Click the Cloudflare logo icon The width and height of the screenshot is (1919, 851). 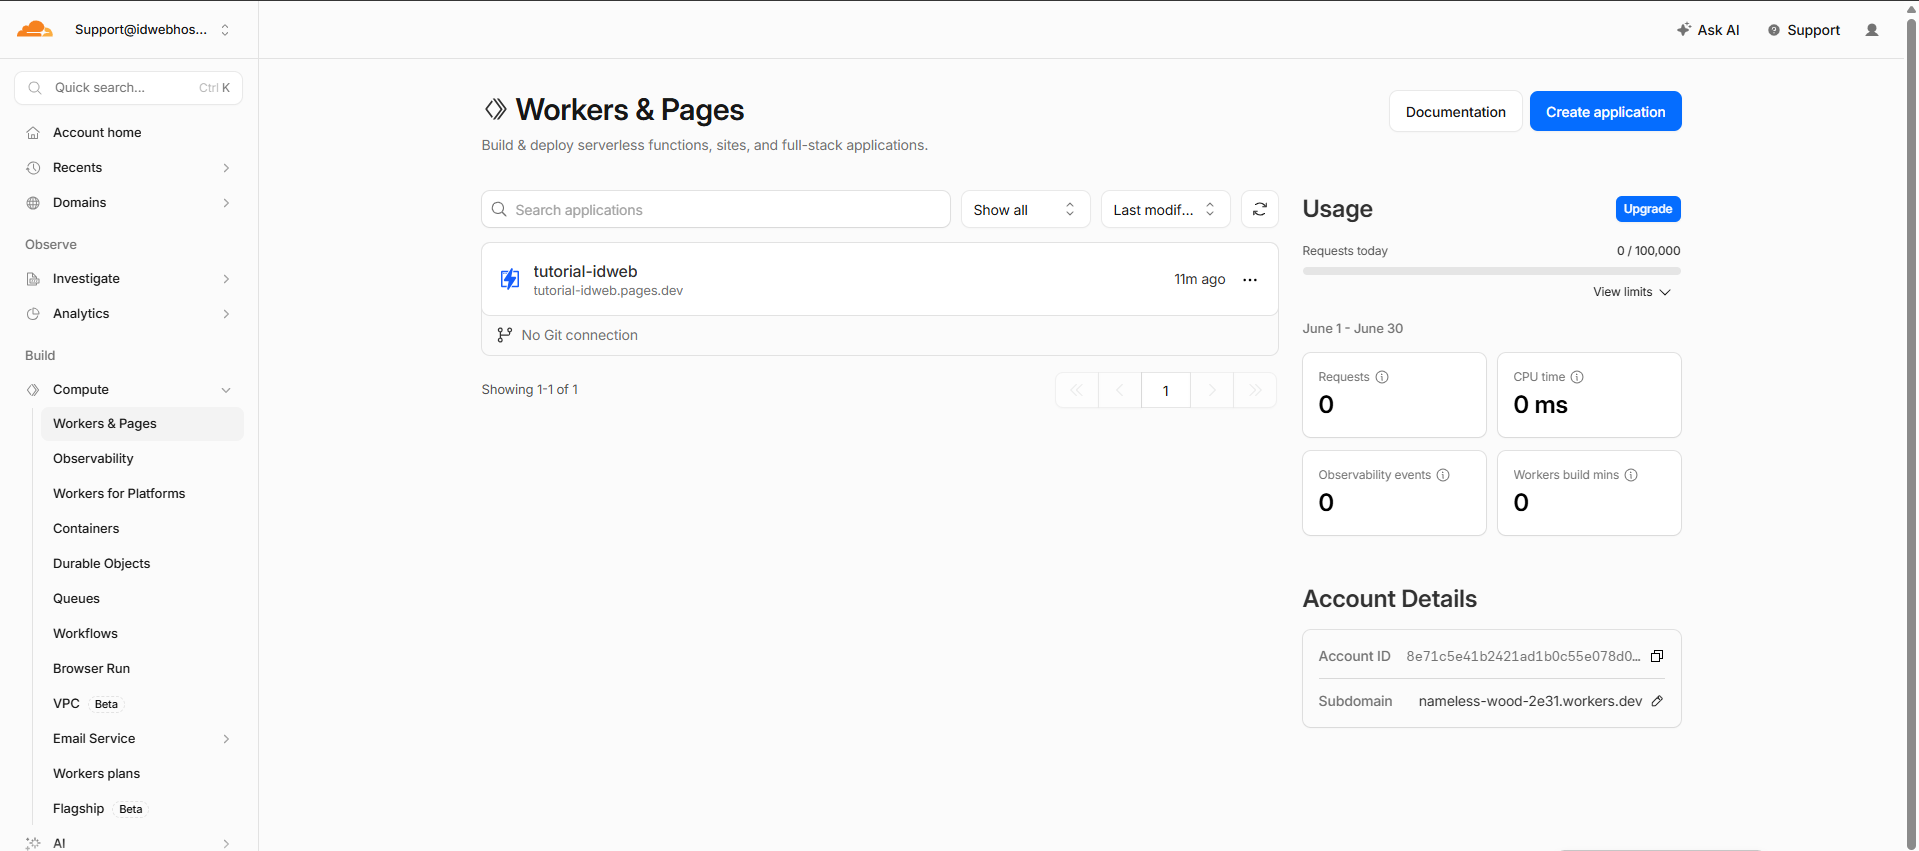pyautogui.click(x=34, y=29)
